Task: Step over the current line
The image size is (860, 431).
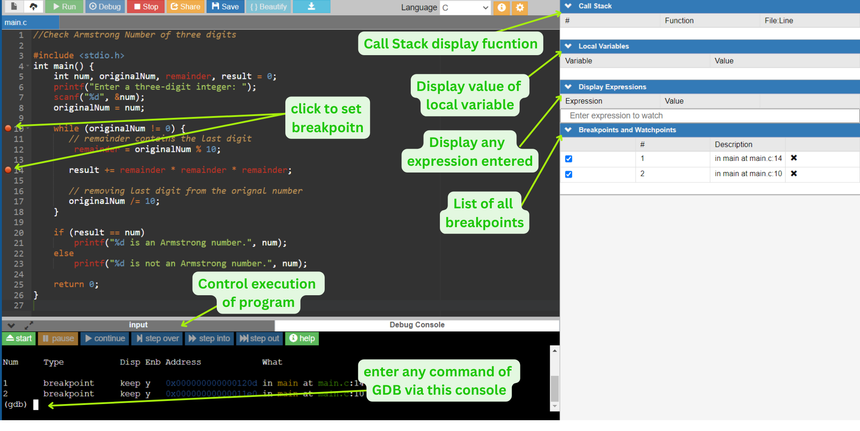Action: (x=157, y=338)
